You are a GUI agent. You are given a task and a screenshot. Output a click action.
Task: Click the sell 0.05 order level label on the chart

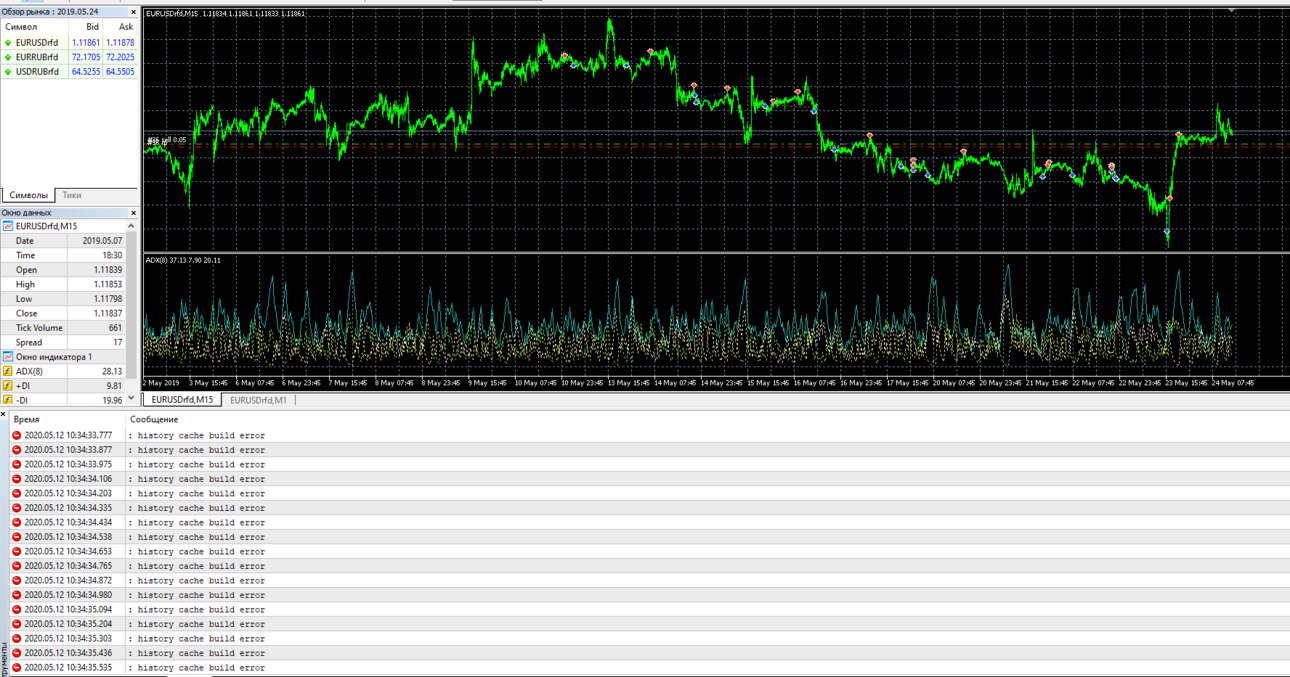pyautogui.click(x=168, y=140)
